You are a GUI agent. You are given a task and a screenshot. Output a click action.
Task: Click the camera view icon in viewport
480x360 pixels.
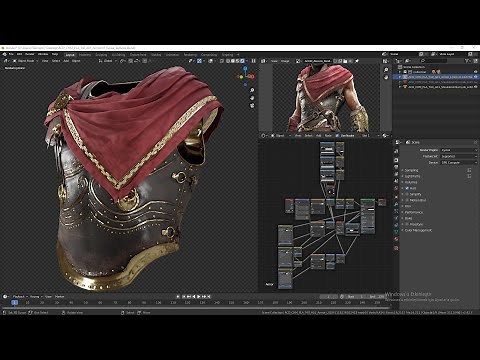[252, 105]
